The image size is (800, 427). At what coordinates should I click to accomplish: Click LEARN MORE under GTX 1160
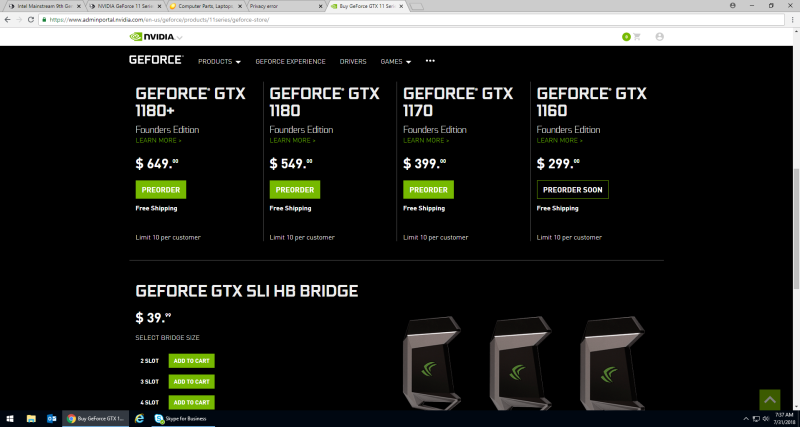pos(560,140)
